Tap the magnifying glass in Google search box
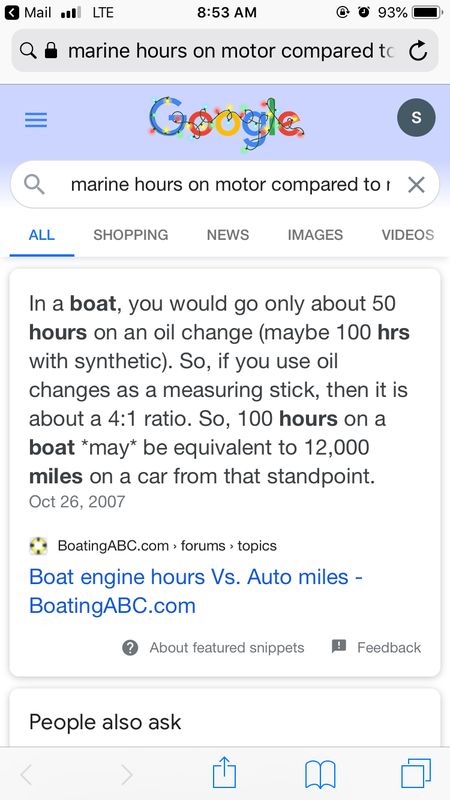The width and height of the screenshot is (450, 800). [34, 185]
